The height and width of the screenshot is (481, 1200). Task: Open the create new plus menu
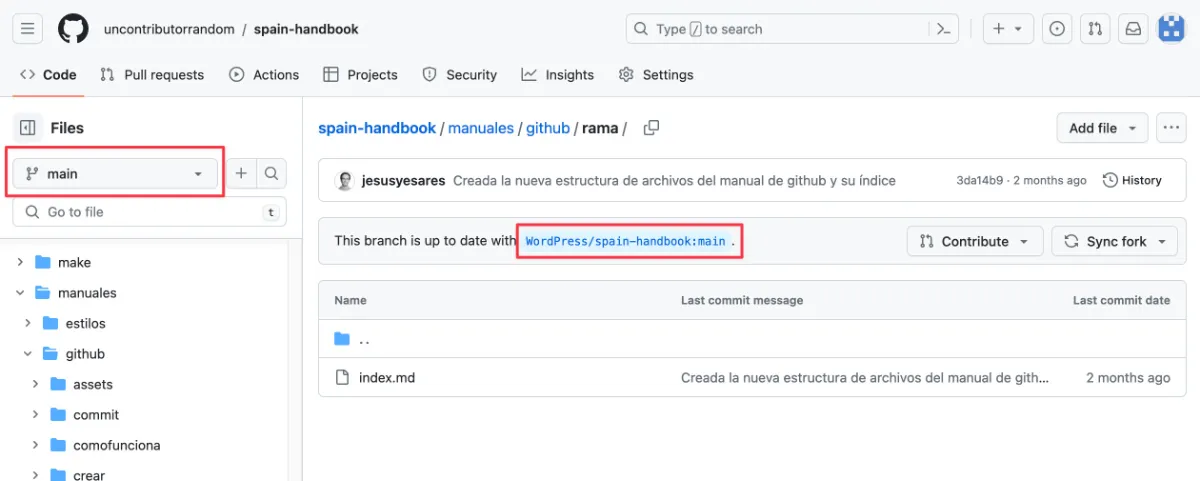(x=1007, y=29)
